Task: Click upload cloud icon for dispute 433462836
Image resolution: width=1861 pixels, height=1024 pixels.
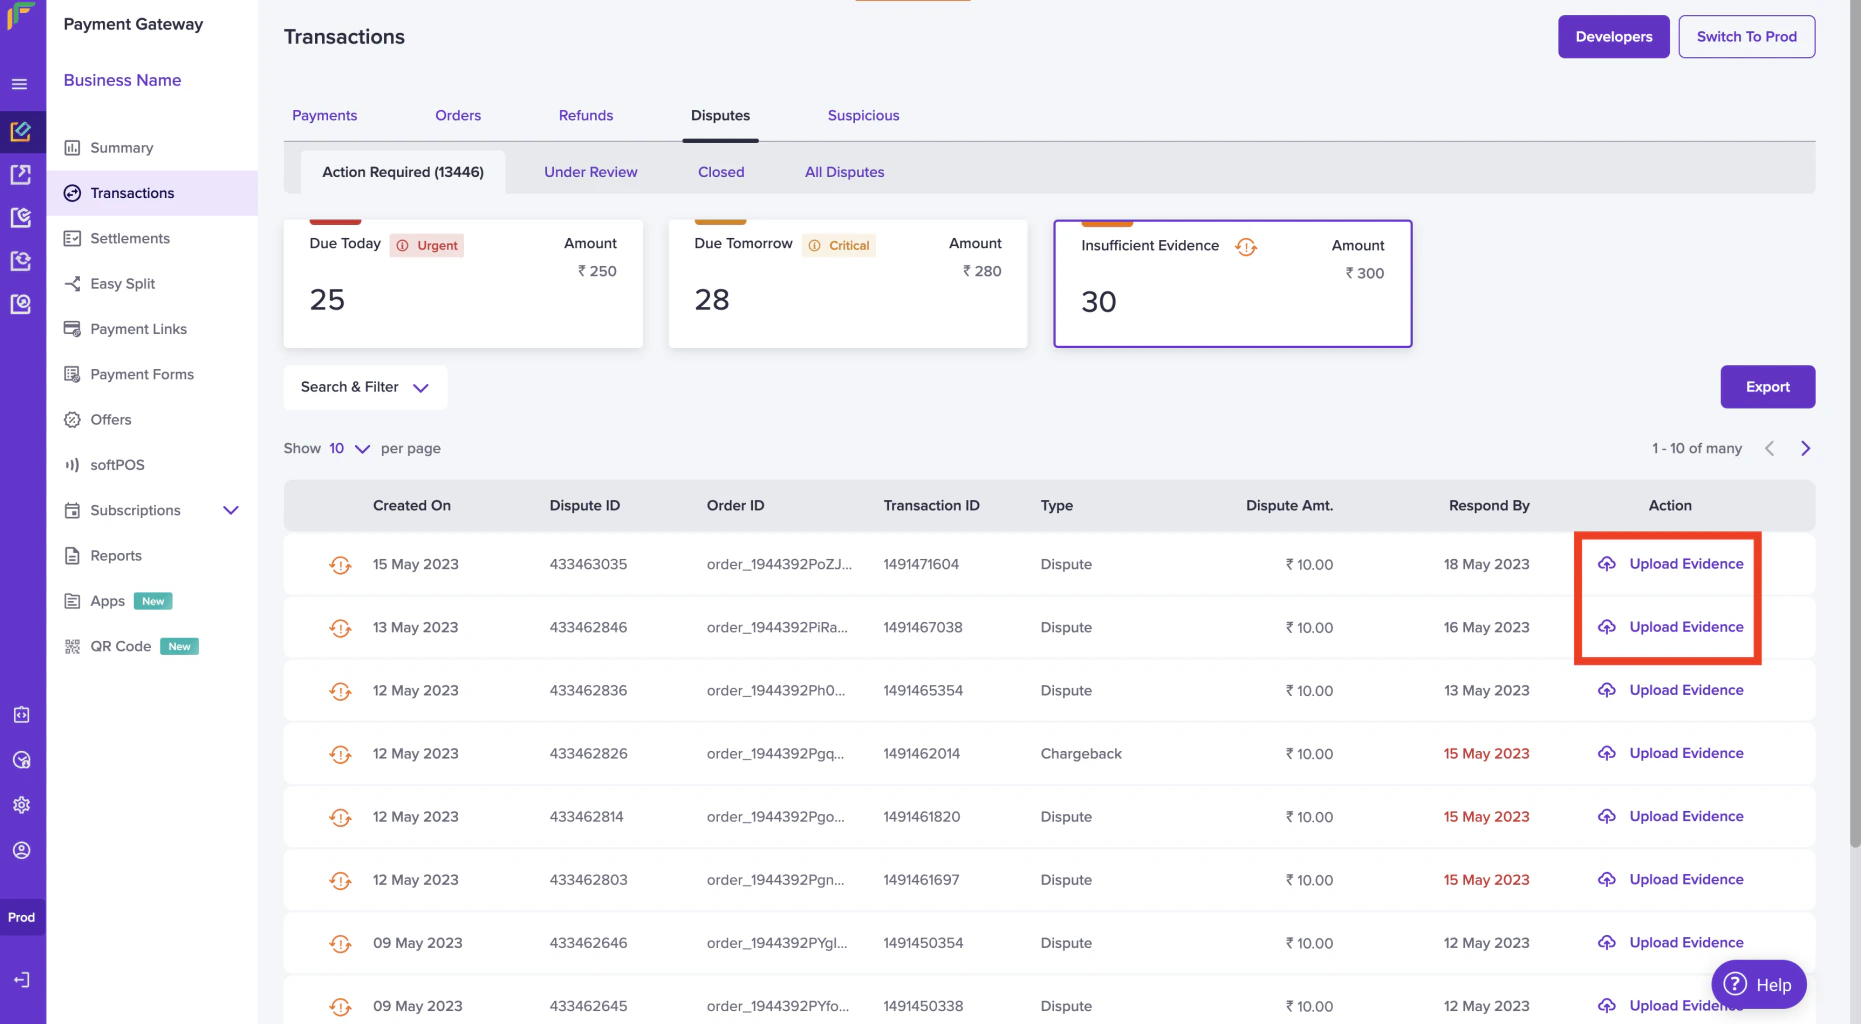Action: (1606, 690)
